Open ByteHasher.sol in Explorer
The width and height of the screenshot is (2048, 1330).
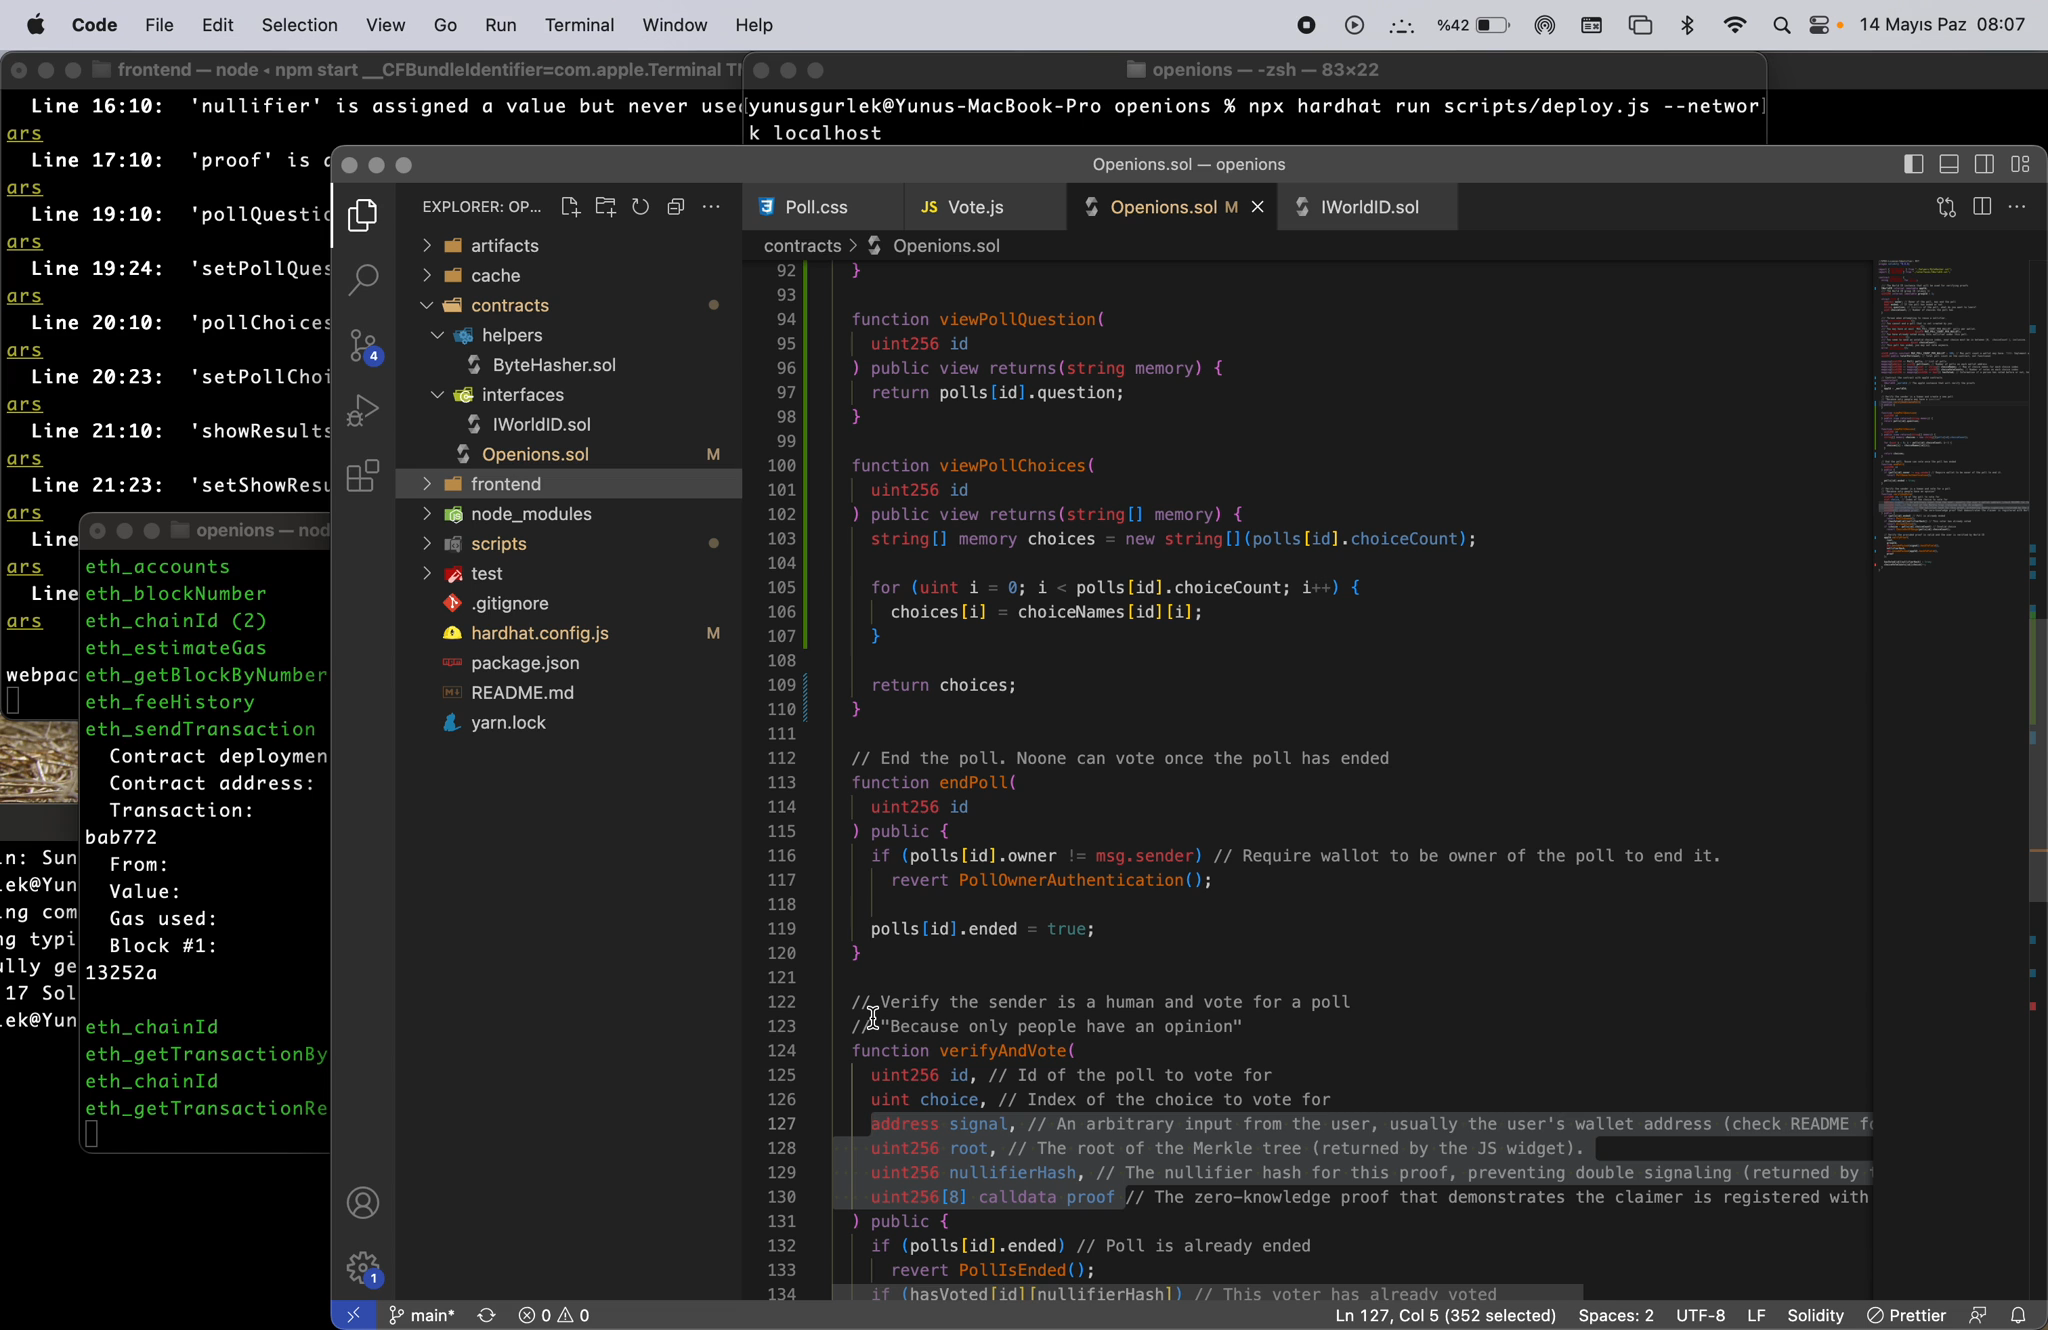click(569, 365)
